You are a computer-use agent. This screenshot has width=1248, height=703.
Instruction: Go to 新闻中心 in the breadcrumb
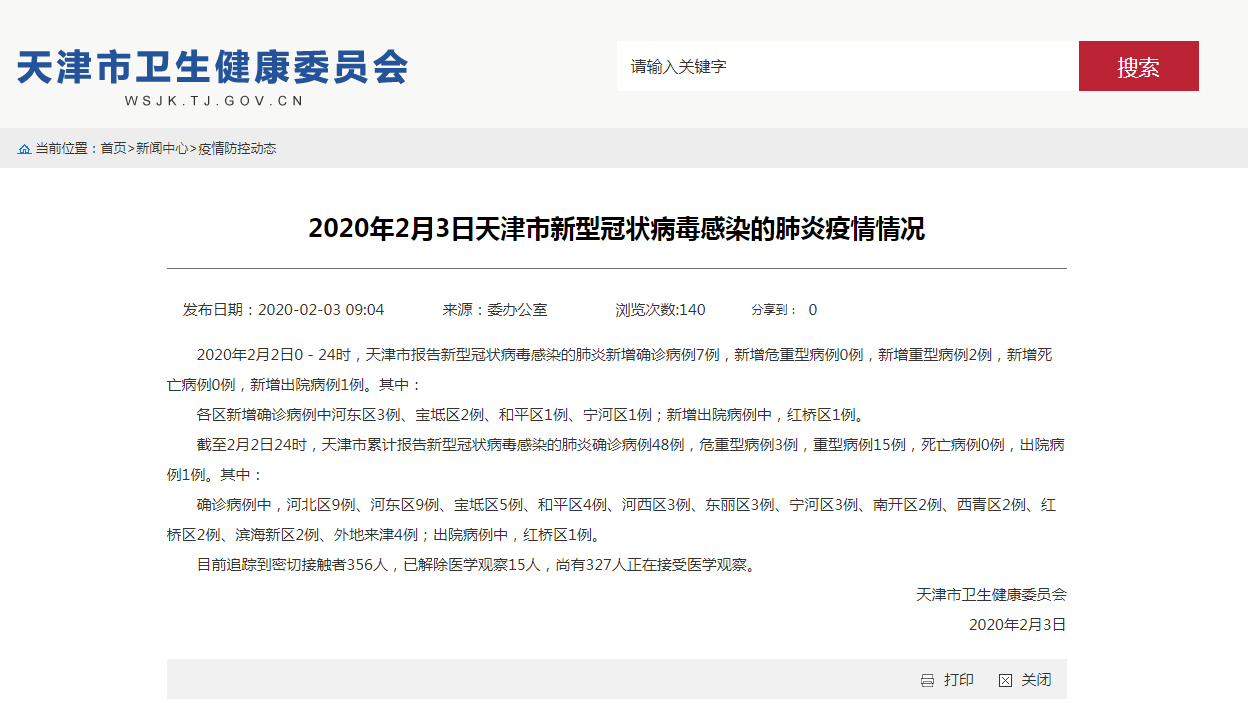(162, 149)
